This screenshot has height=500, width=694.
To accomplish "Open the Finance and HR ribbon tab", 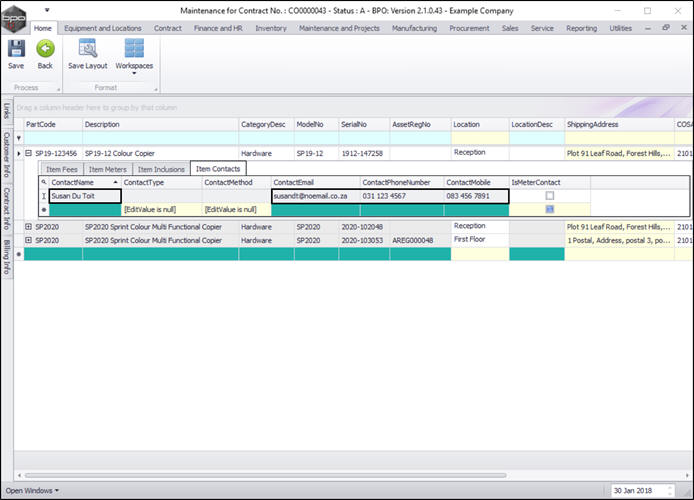I will 216,28.
